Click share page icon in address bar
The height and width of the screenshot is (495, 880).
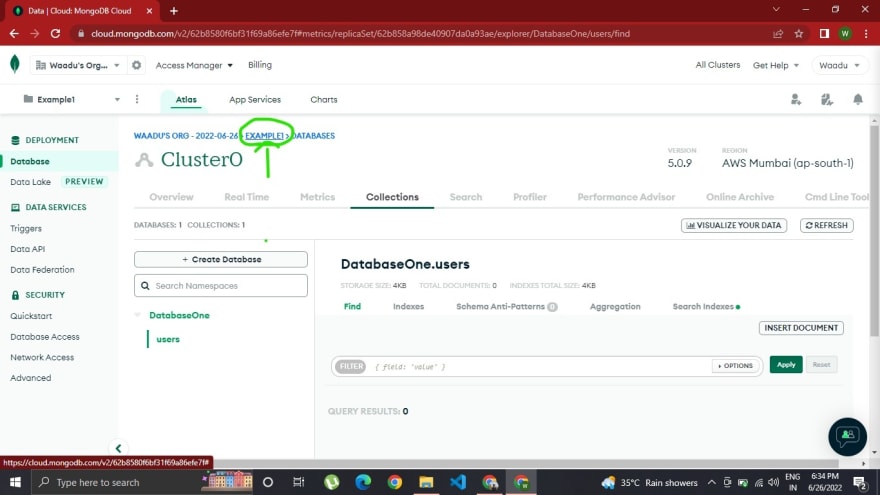[x=778, y=34]
